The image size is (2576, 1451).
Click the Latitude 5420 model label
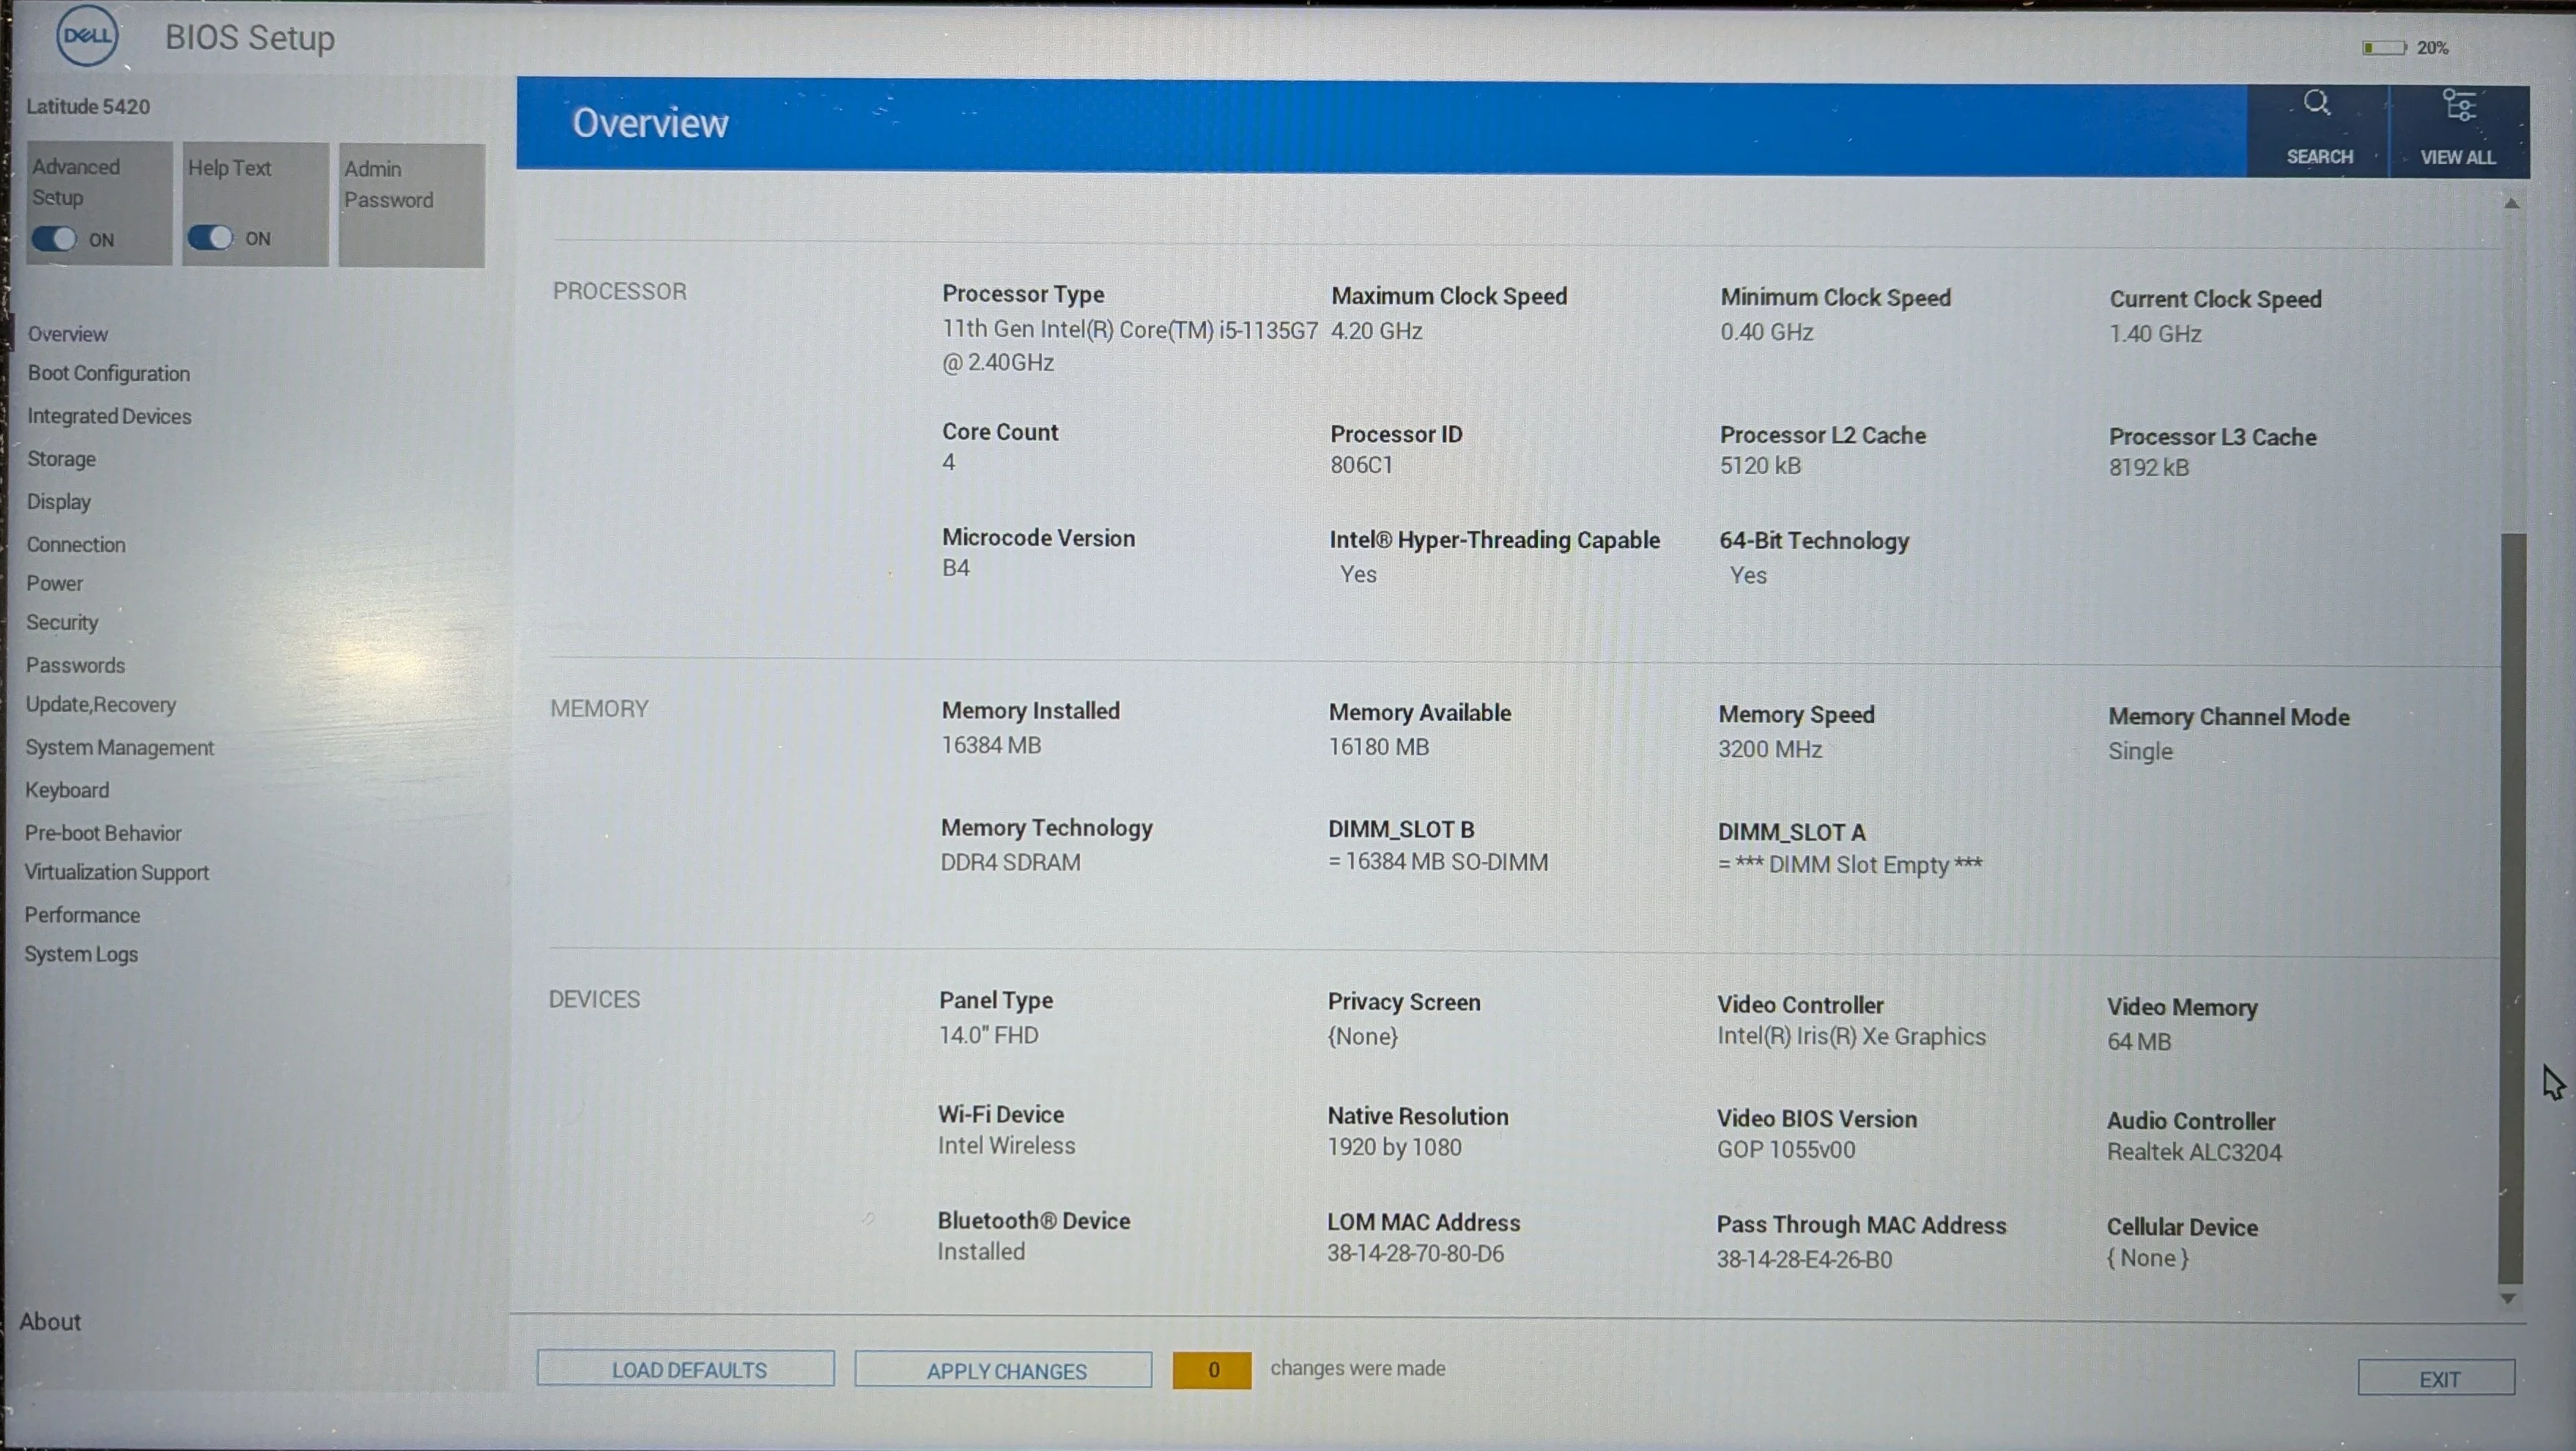88,106
